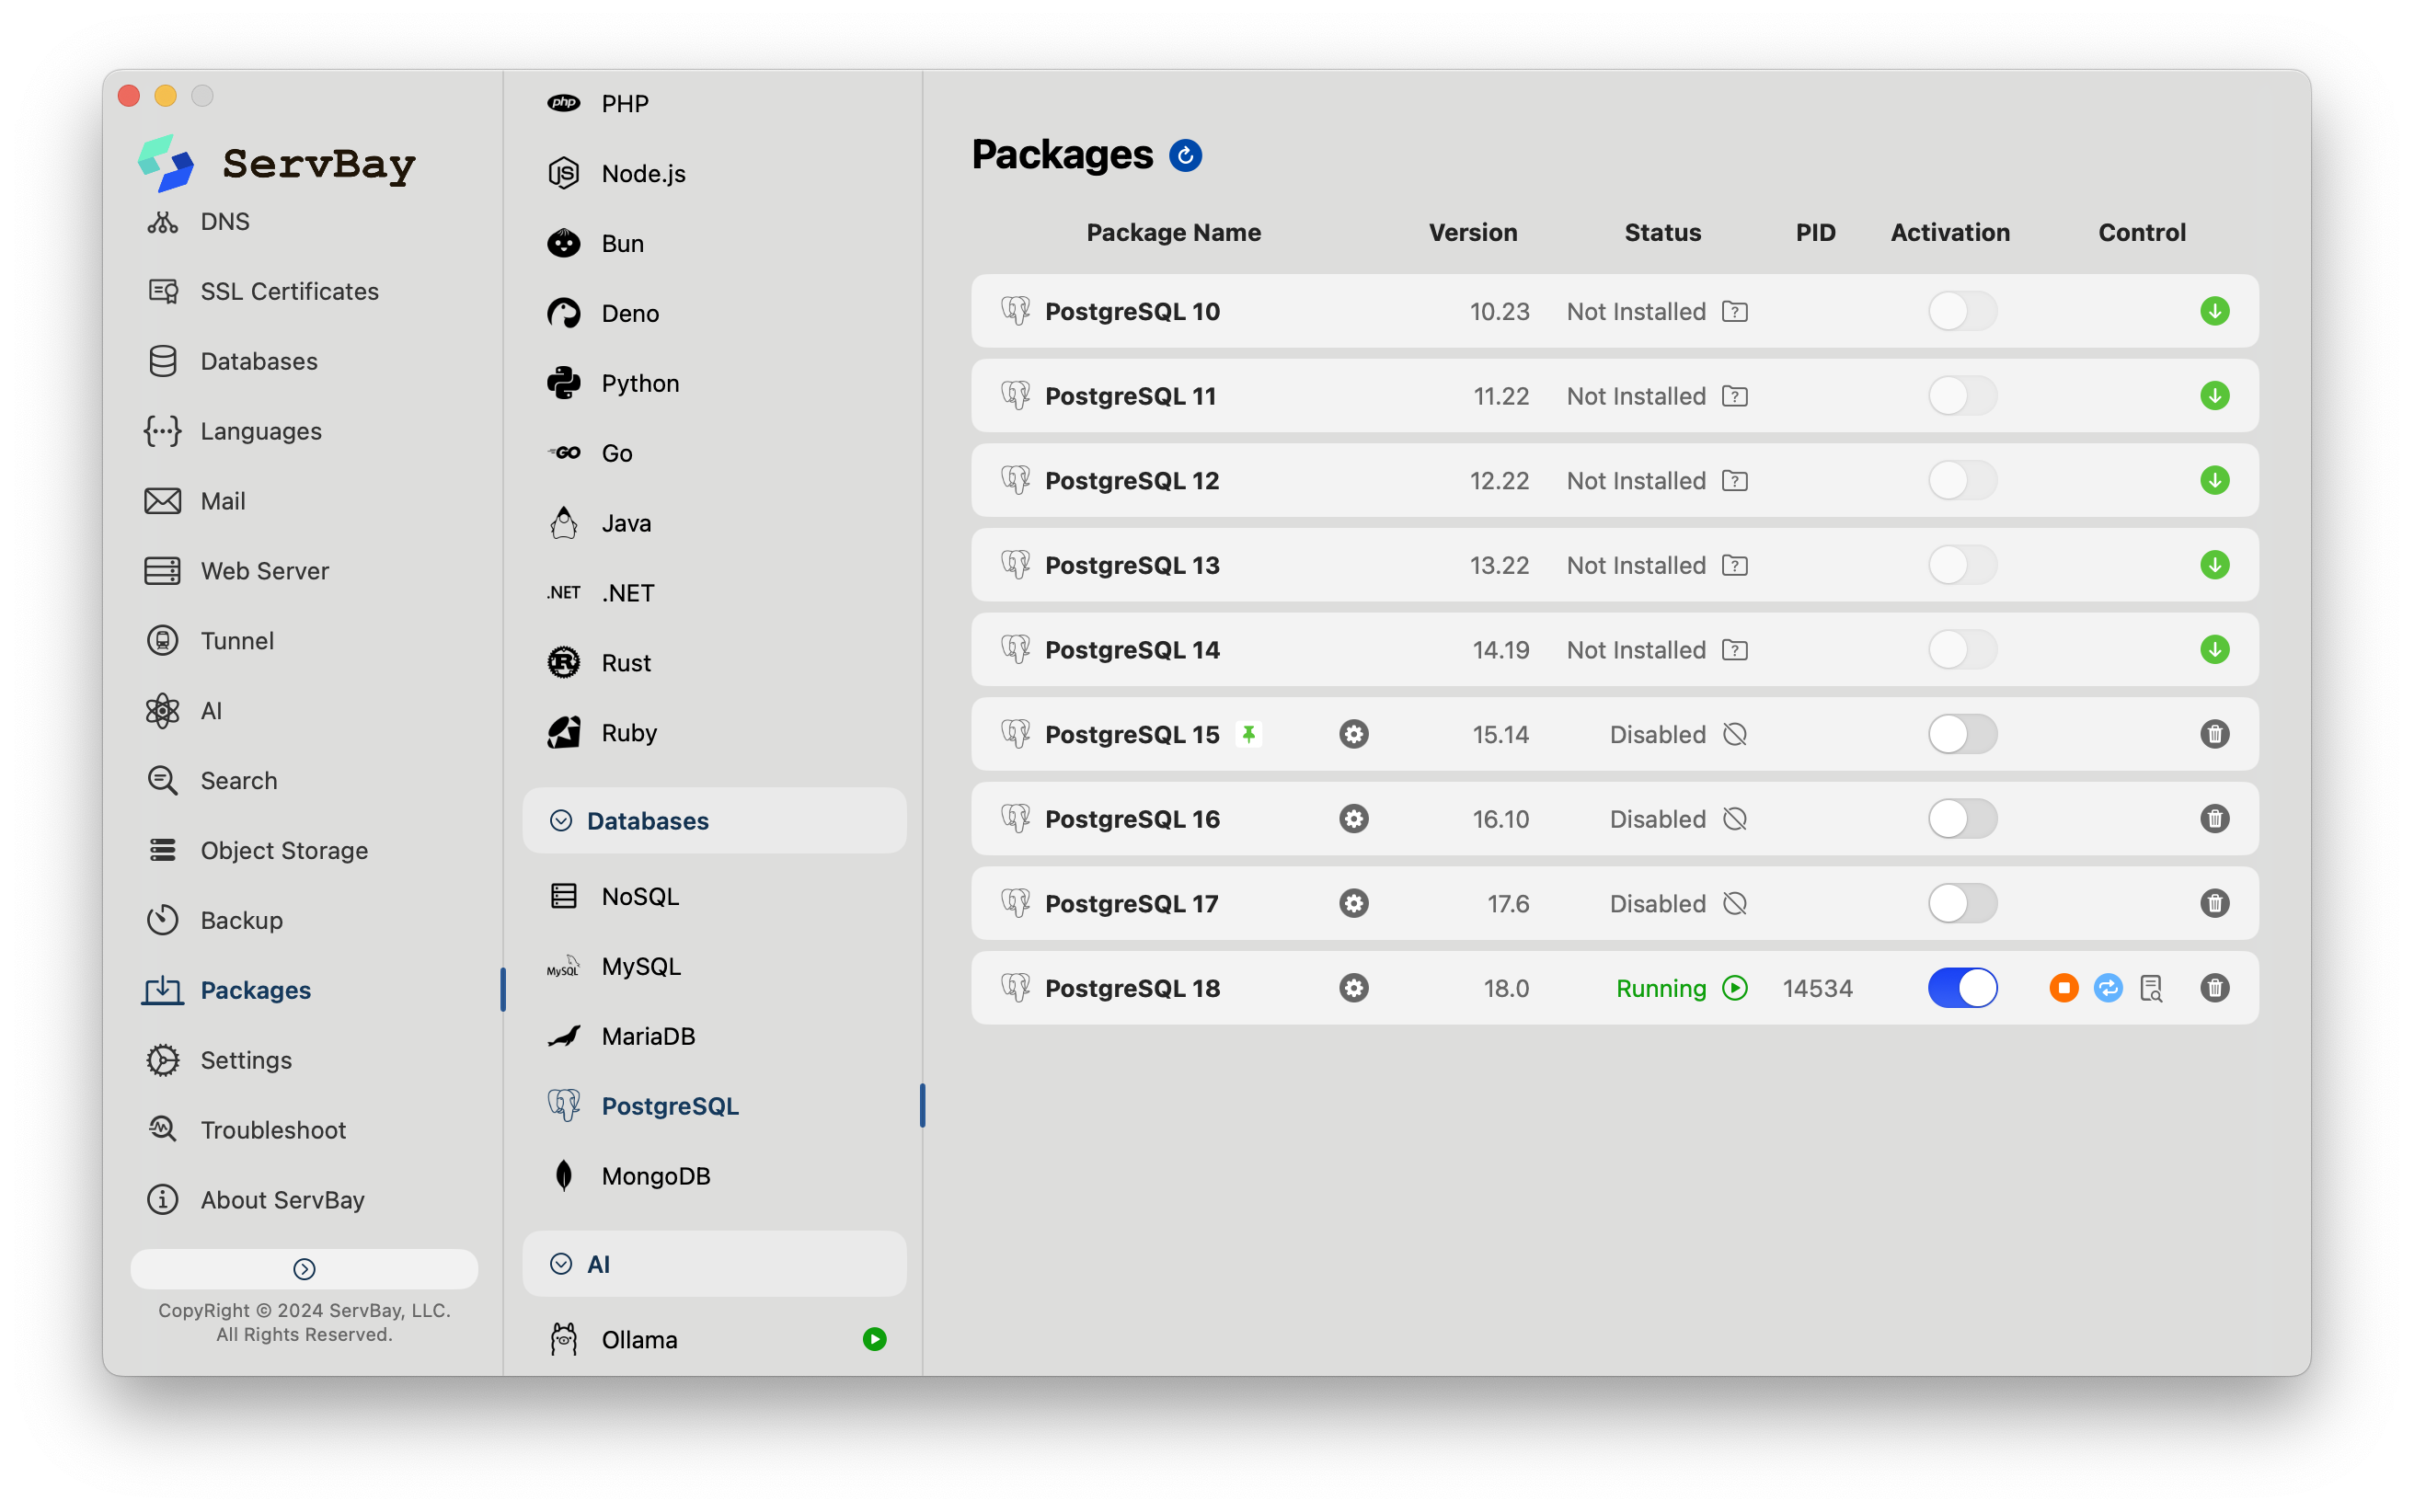This screenshot has width=2414, height=1512.
Task: Click the green play icon next to Ollama
Action: [874, 1339]
